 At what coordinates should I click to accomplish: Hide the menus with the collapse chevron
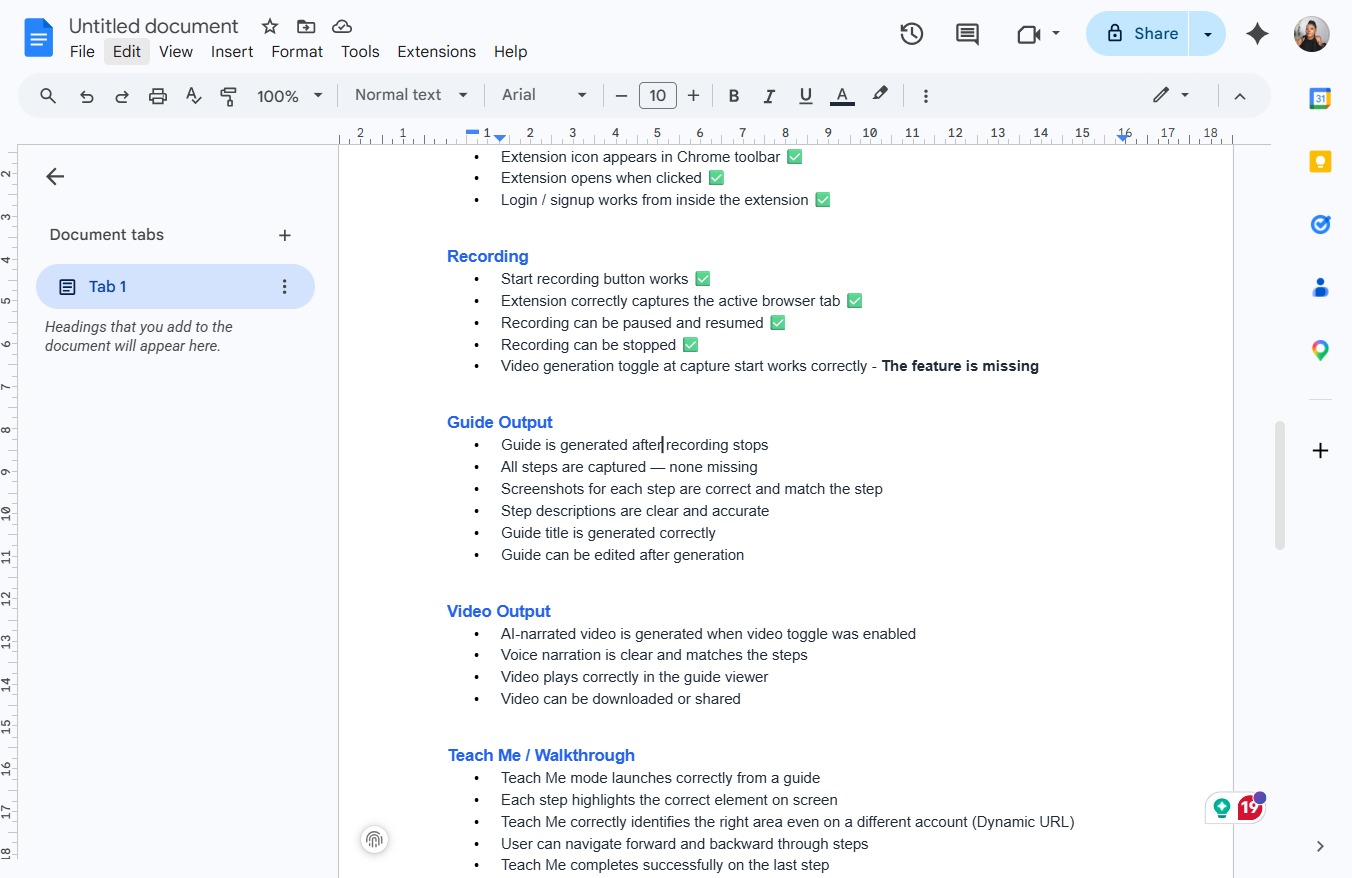click(x=1240, y=96)
